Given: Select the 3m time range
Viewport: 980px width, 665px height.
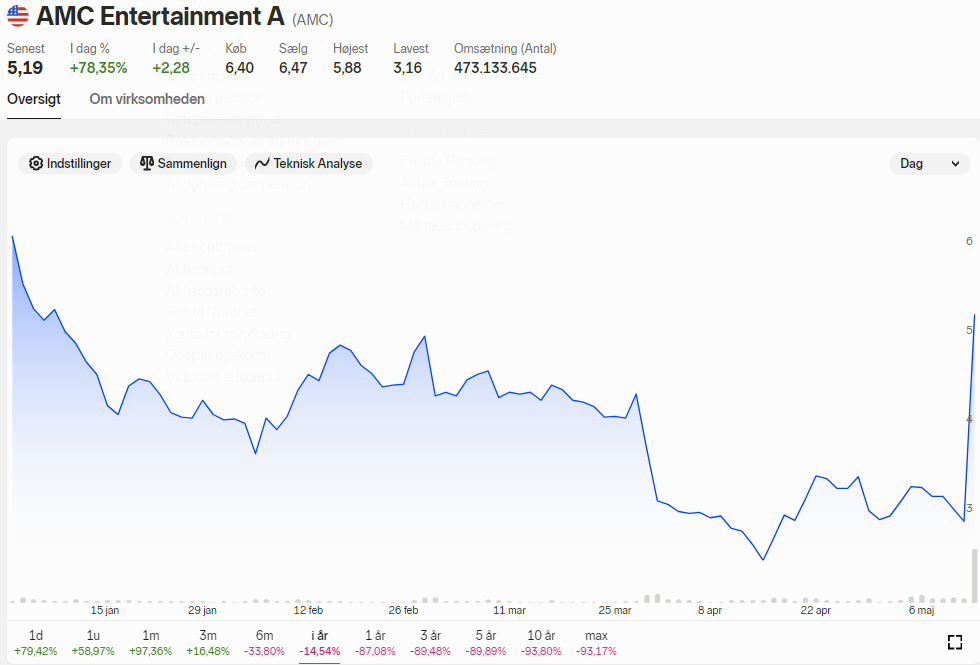Looking at the screenshot, I should [x=208, y=642].
